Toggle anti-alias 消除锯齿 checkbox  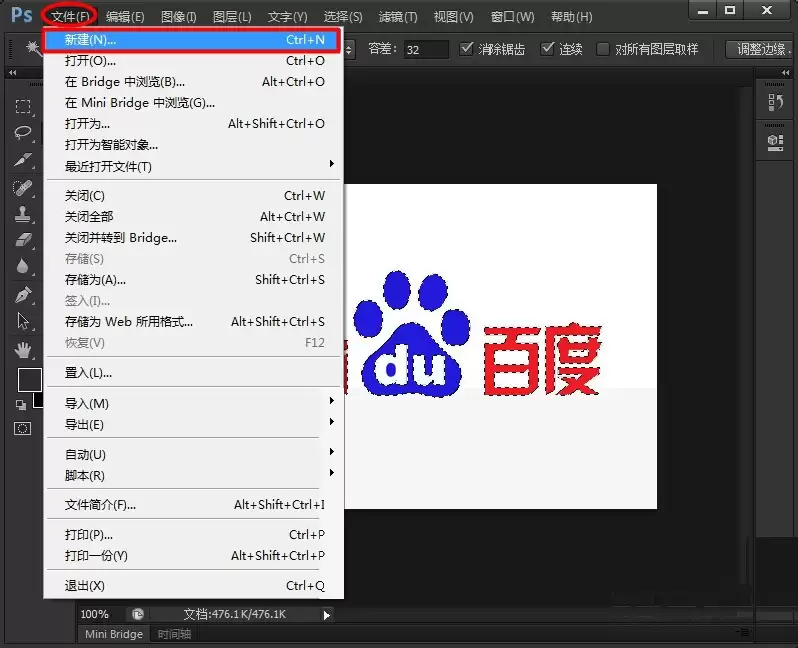(466, 49)
